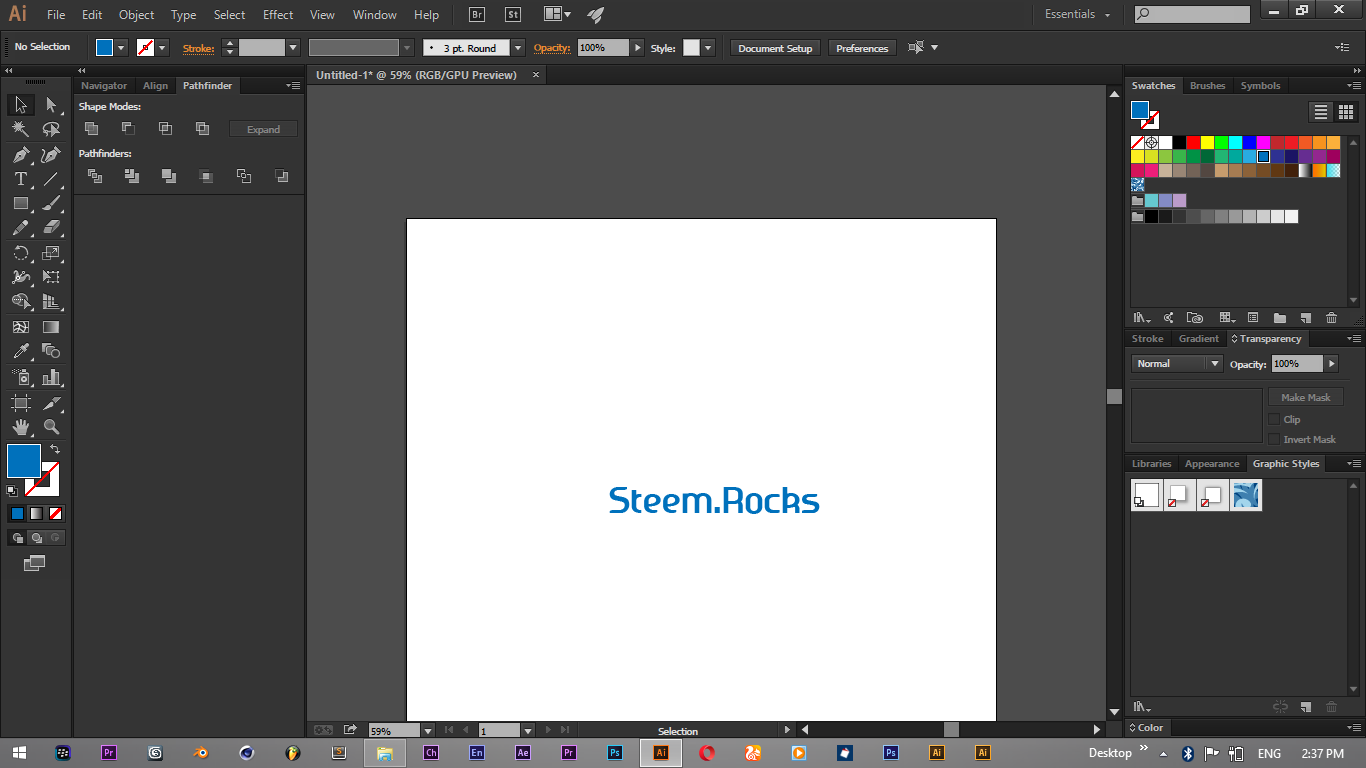Open the Essentials workspace switcher
Screen dimensions: 1366x768
coord(1077,14)
